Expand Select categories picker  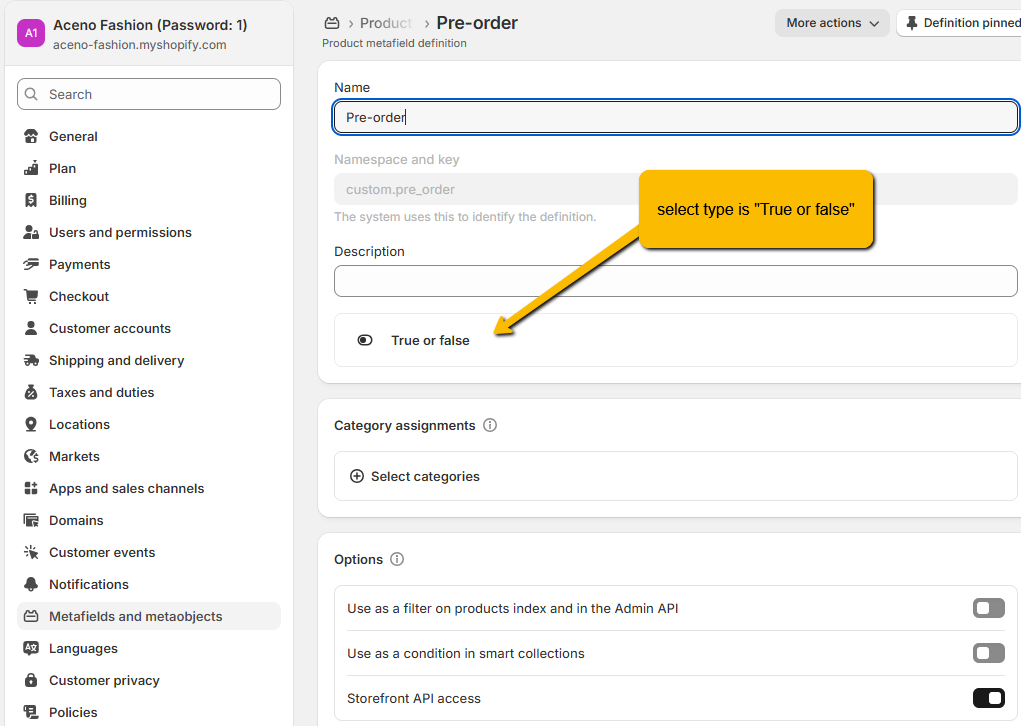tap(415, 476)
